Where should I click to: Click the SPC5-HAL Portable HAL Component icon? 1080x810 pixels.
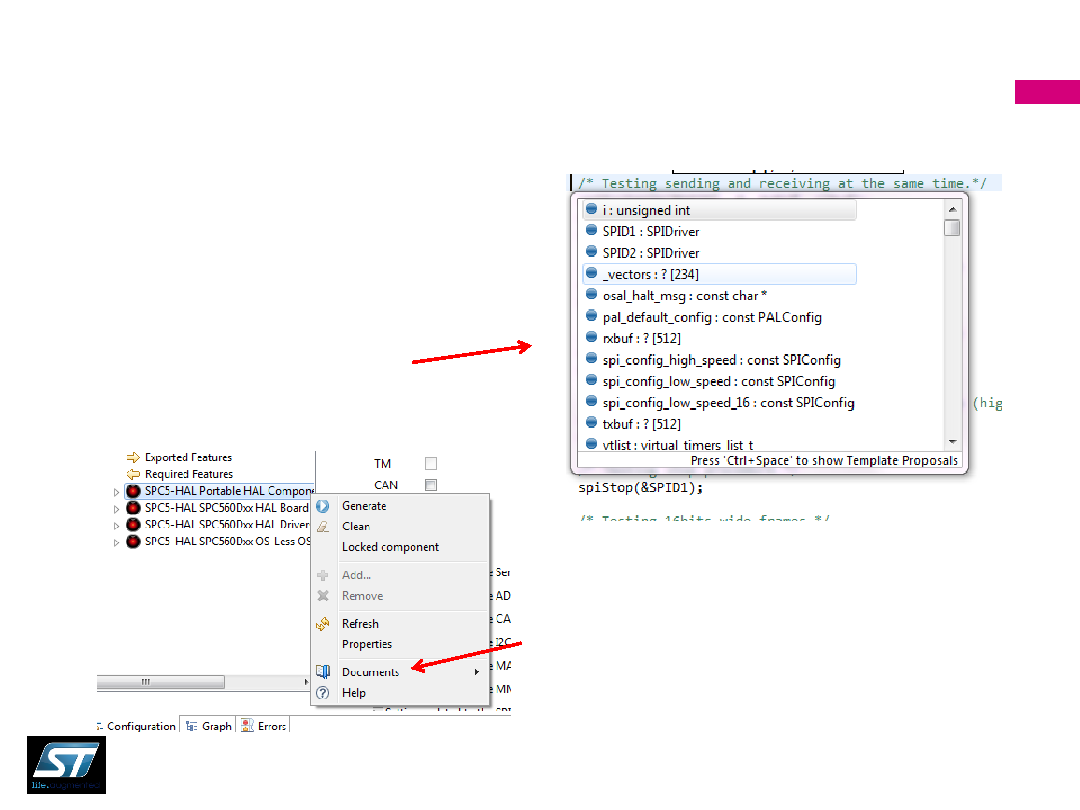tap(133, 491)
